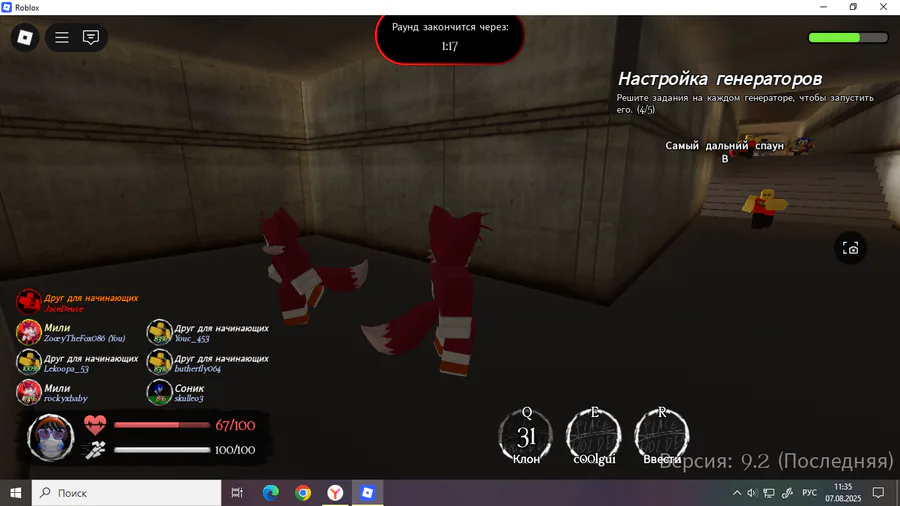
Task: Open the Roblox logo menu button
Action: click(x=25, y=37)
